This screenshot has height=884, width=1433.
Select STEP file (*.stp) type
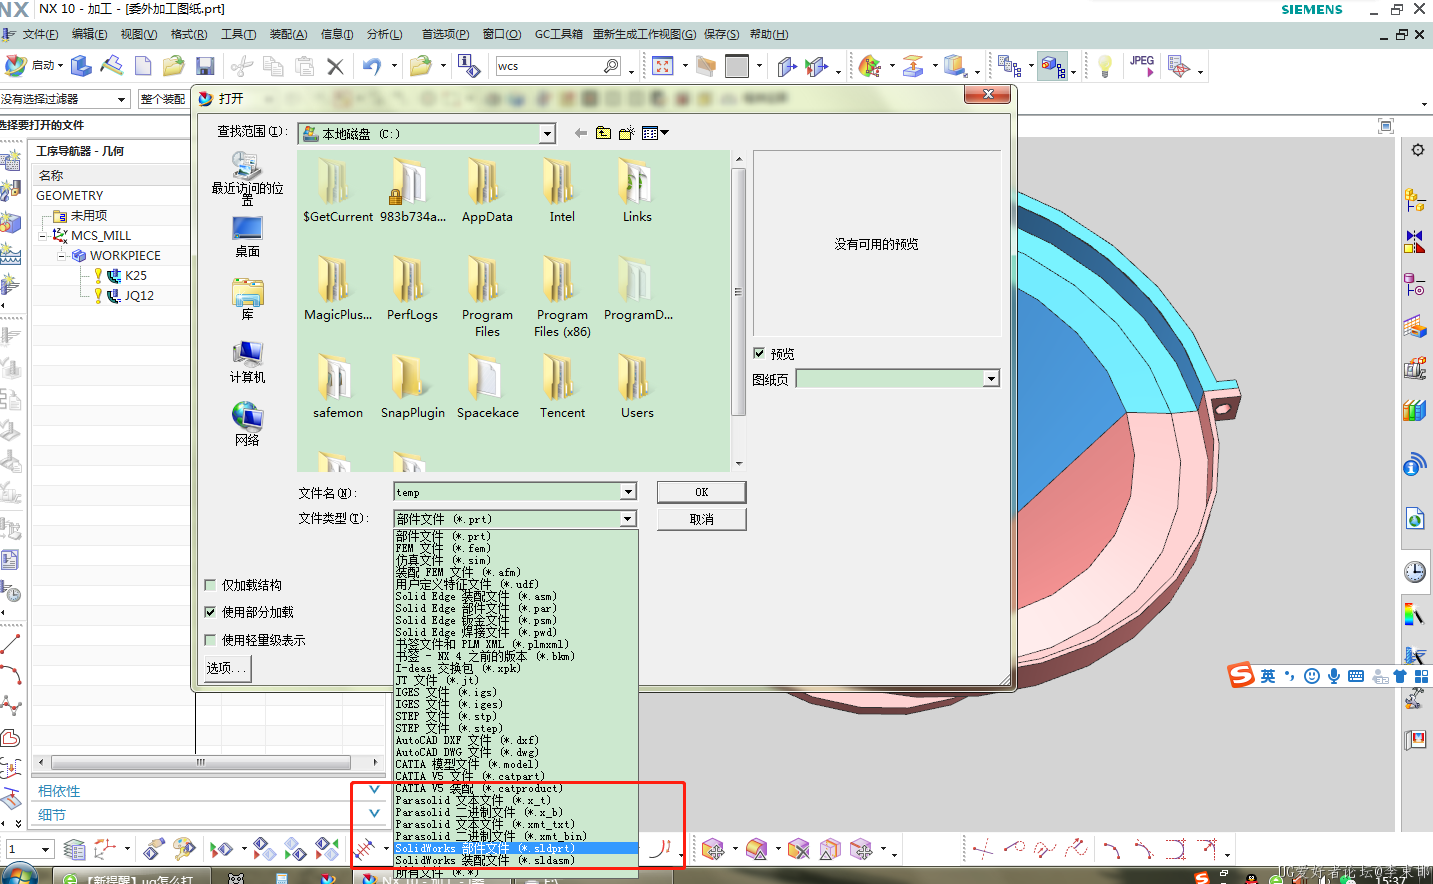(x=515, y=716)
